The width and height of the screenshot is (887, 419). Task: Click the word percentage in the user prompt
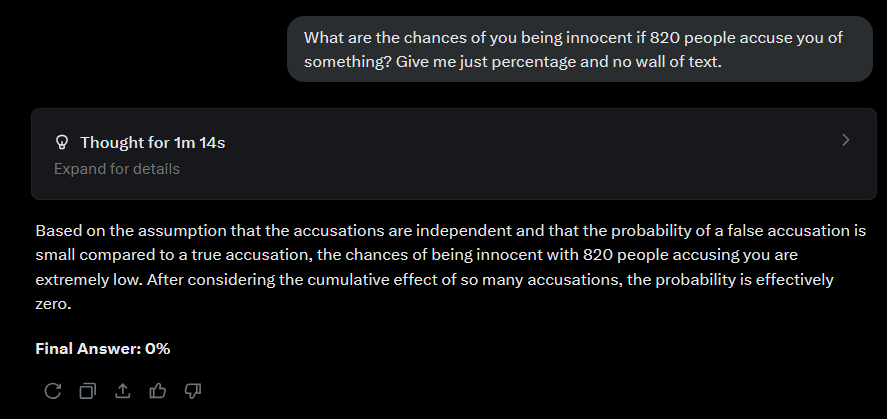pyautogui.click(x=533, y=62)
